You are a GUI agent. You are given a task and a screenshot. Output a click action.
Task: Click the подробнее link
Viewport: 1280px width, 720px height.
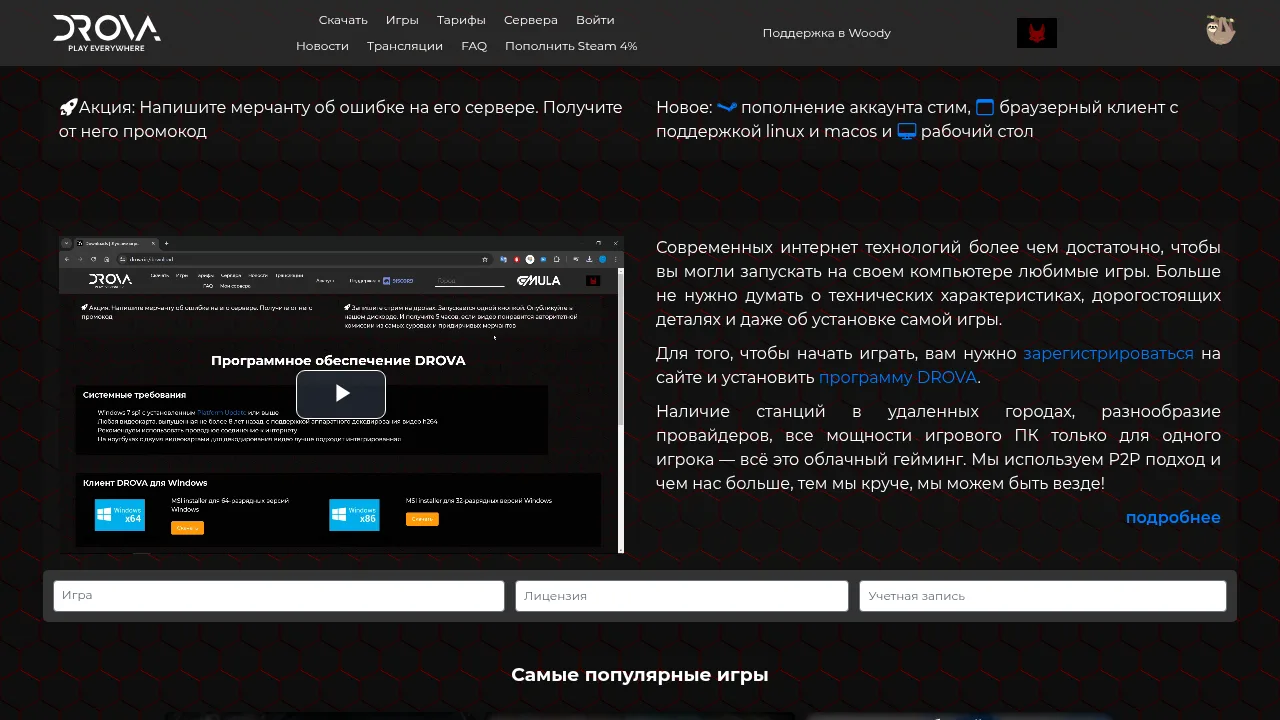[x=1173, y=517]
